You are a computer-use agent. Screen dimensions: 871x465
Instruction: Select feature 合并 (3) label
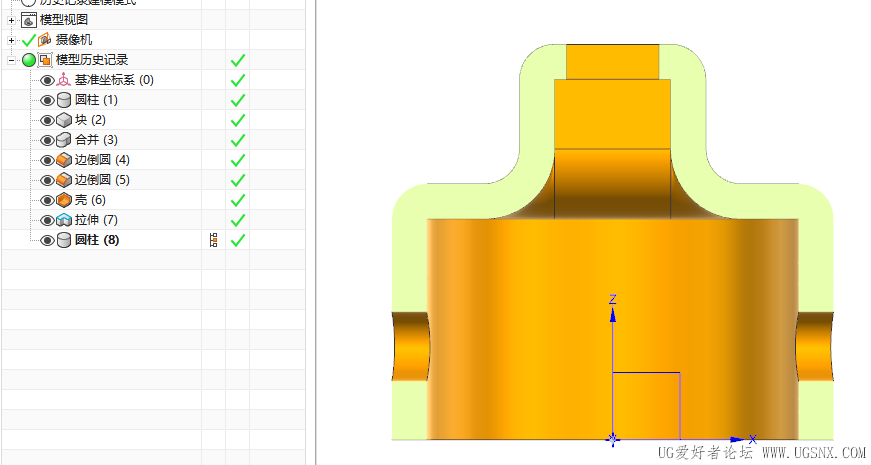pyautogui.click(x=96, y=140)
